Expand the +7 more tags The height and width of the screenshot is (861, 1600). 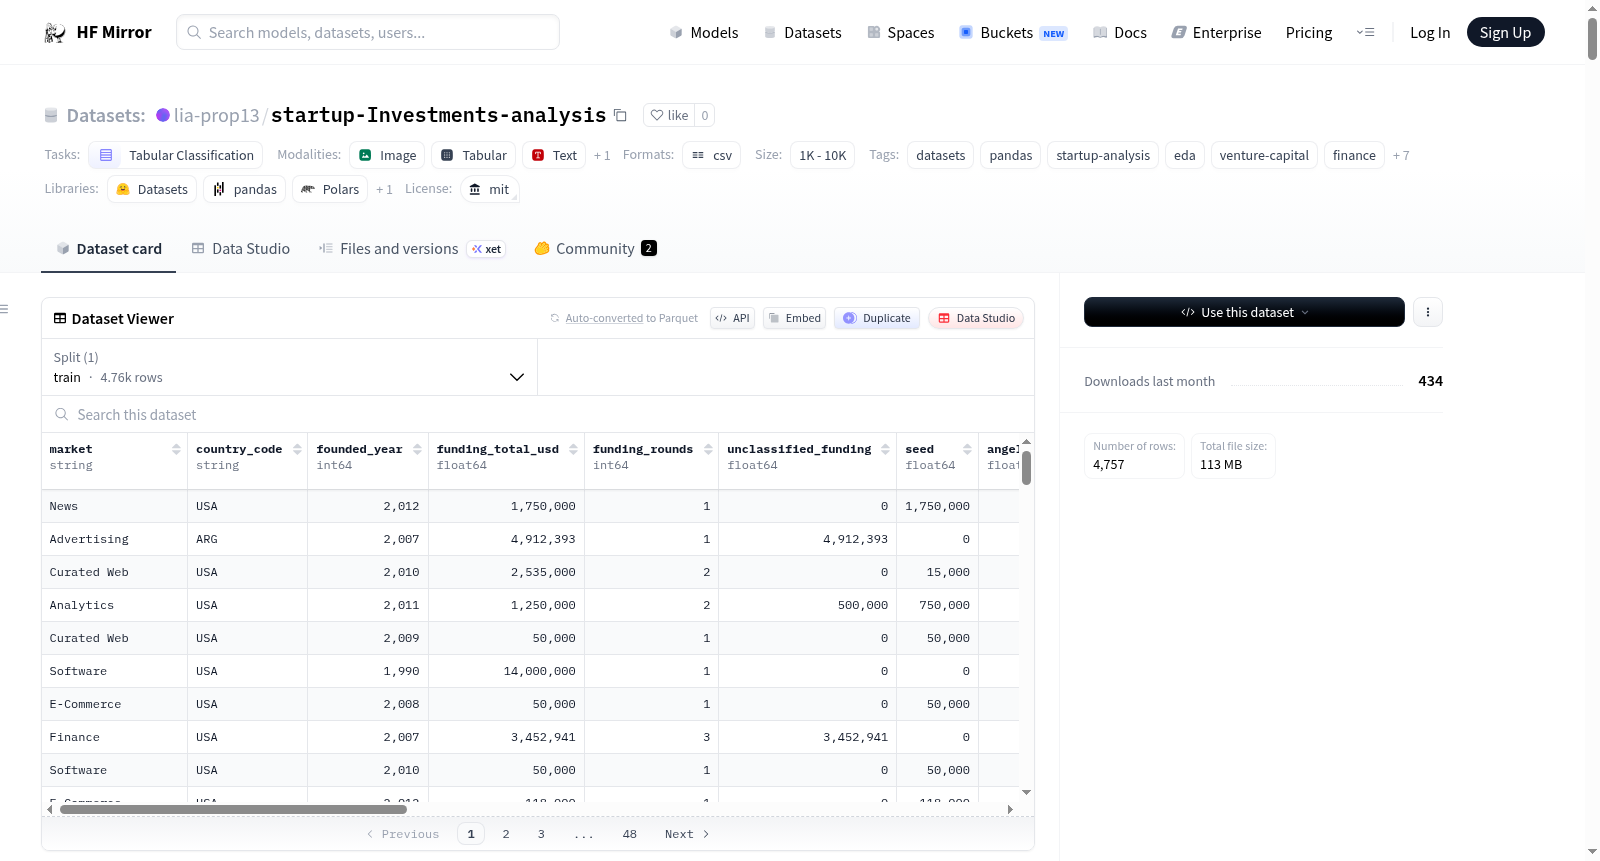click(x=1400, y=155)
